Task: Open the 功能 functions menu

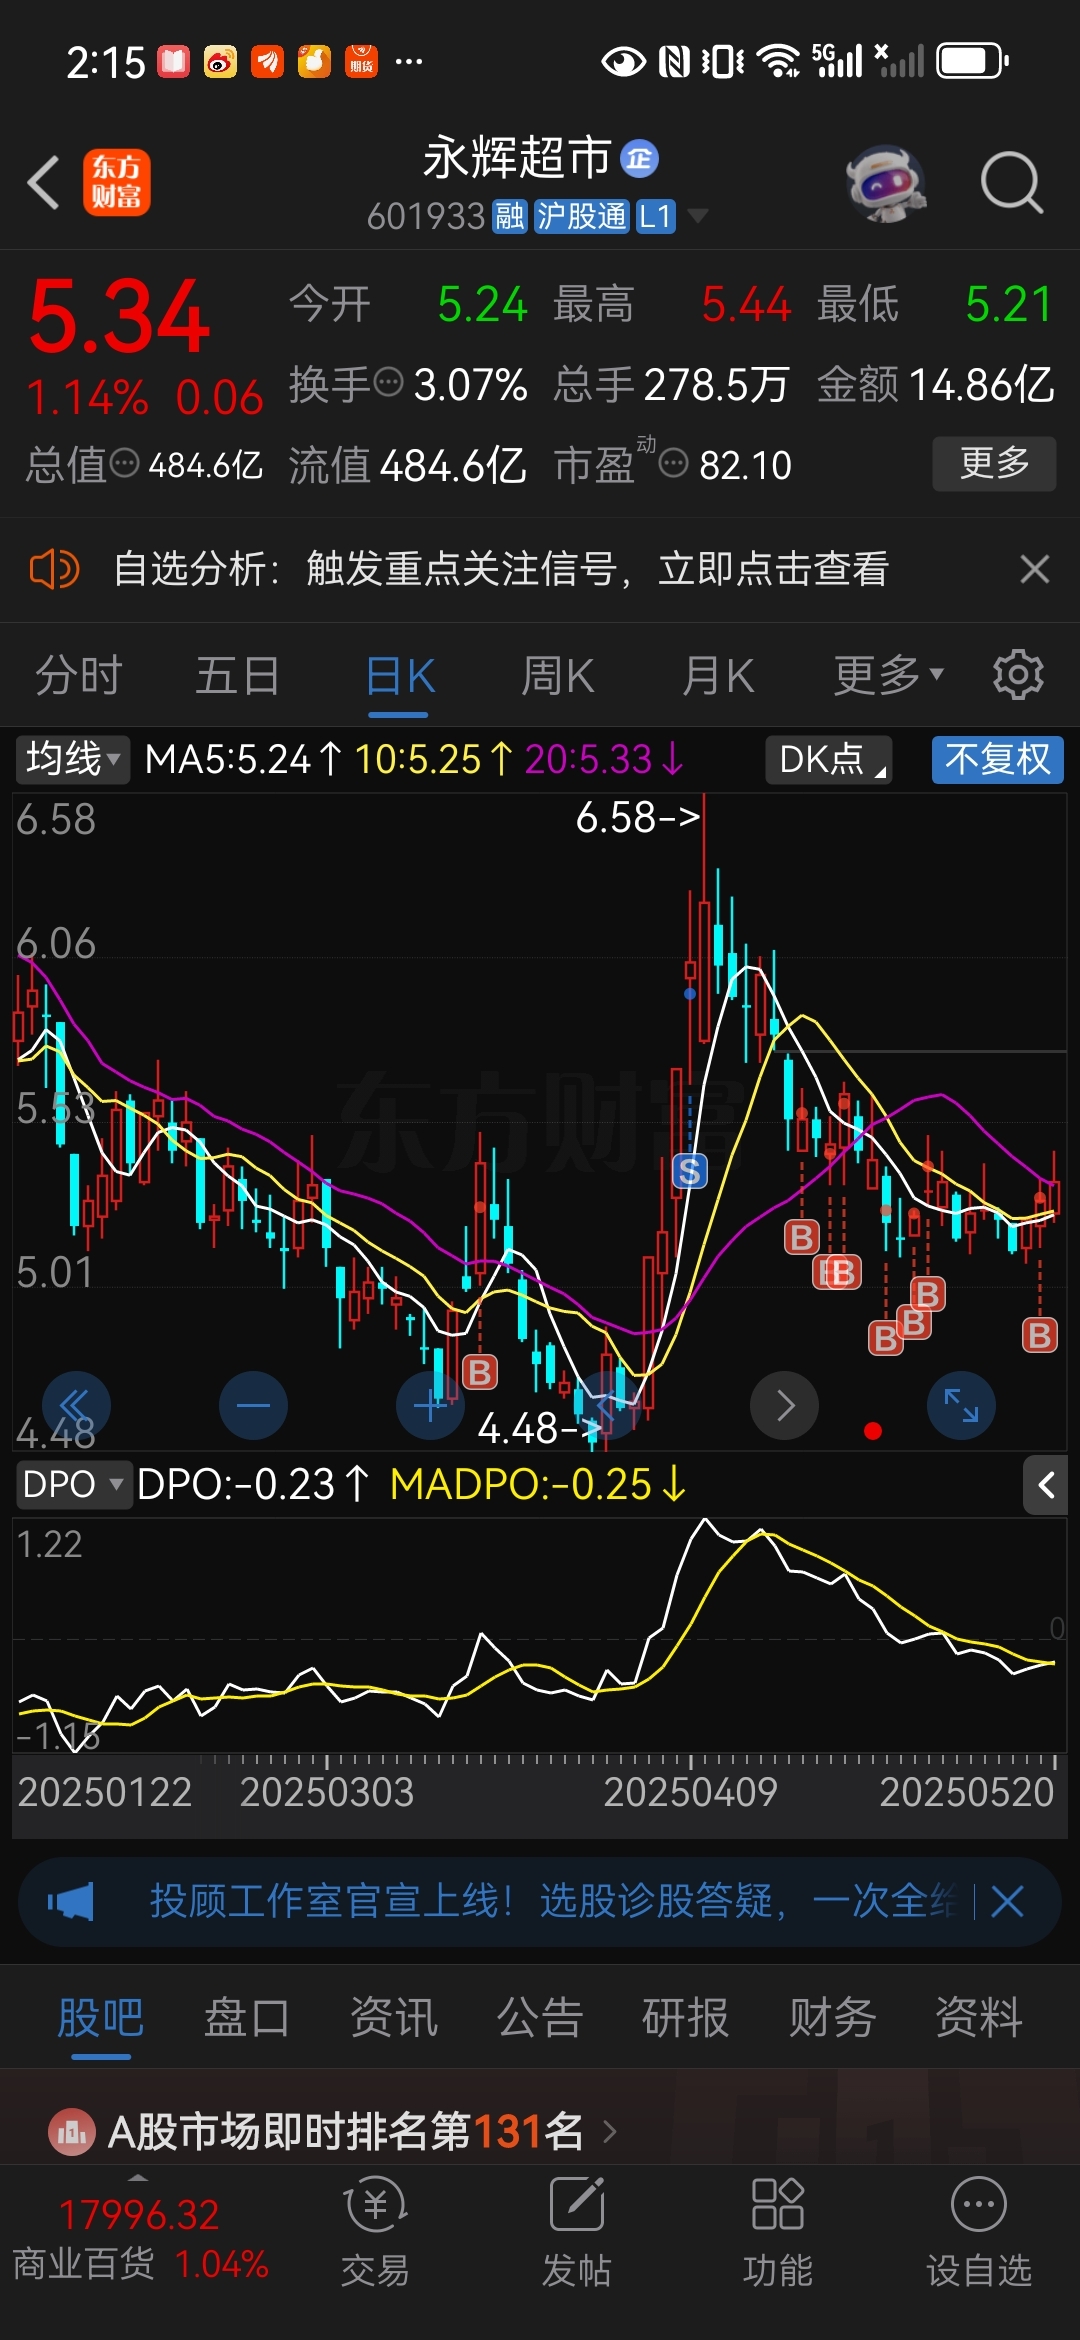Action: click(x=778, y=2233)
